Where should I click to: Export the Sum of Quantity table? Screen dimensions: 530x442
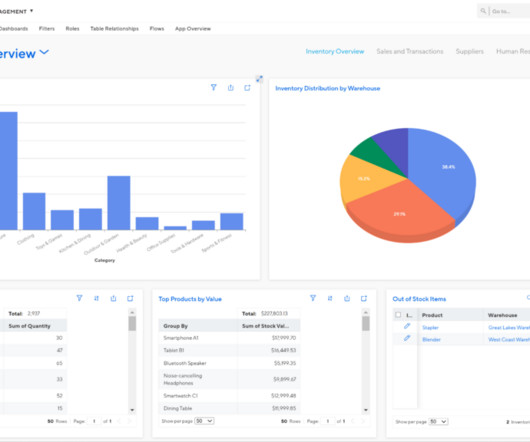pos(114,298)
